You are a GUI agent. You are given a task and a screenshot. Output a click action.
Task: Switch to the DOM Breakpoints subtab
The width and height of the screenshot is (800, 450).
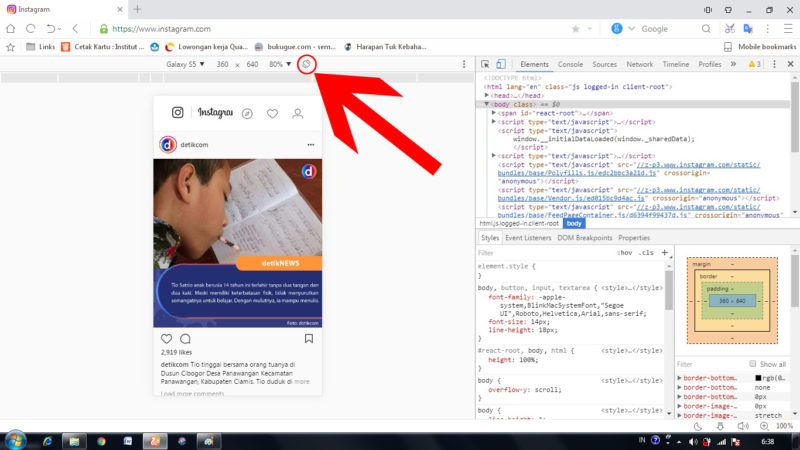click(x=585, y=238)
